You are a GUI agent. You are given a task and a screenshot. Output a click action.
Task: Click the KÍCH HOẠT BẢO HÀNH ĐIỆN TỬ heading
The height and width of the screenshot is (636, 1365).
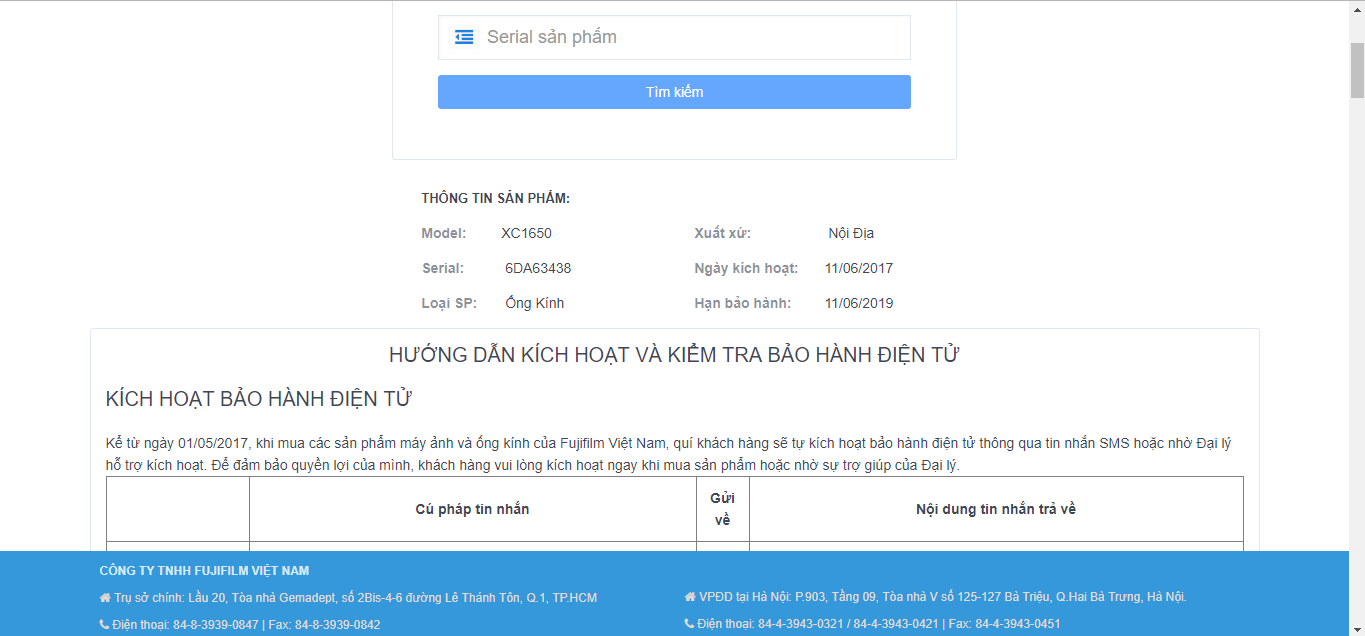(259, 399)
